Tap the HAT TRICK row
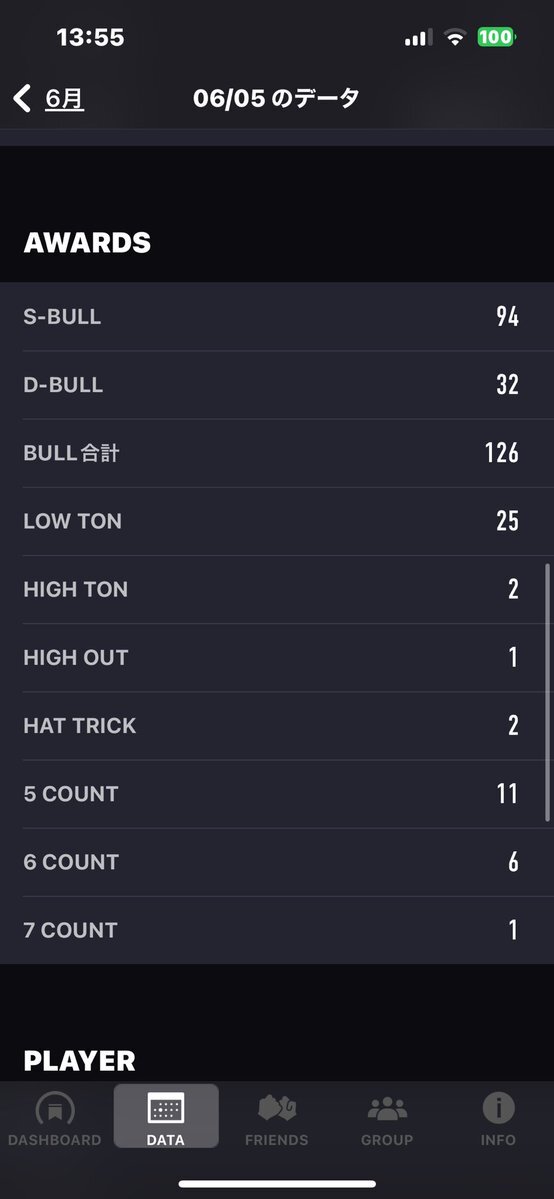Image resolution: width=554 pixels, height=1199 pixels. pyautogui.click(x=277, y=726)
